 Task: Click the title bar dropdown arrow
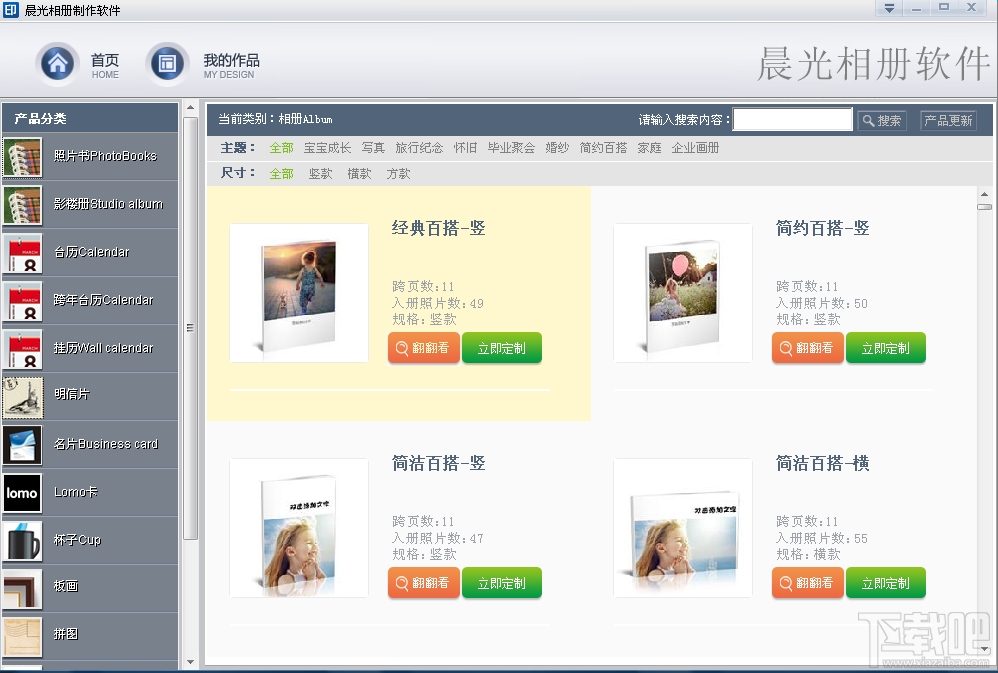coord(889,8)
